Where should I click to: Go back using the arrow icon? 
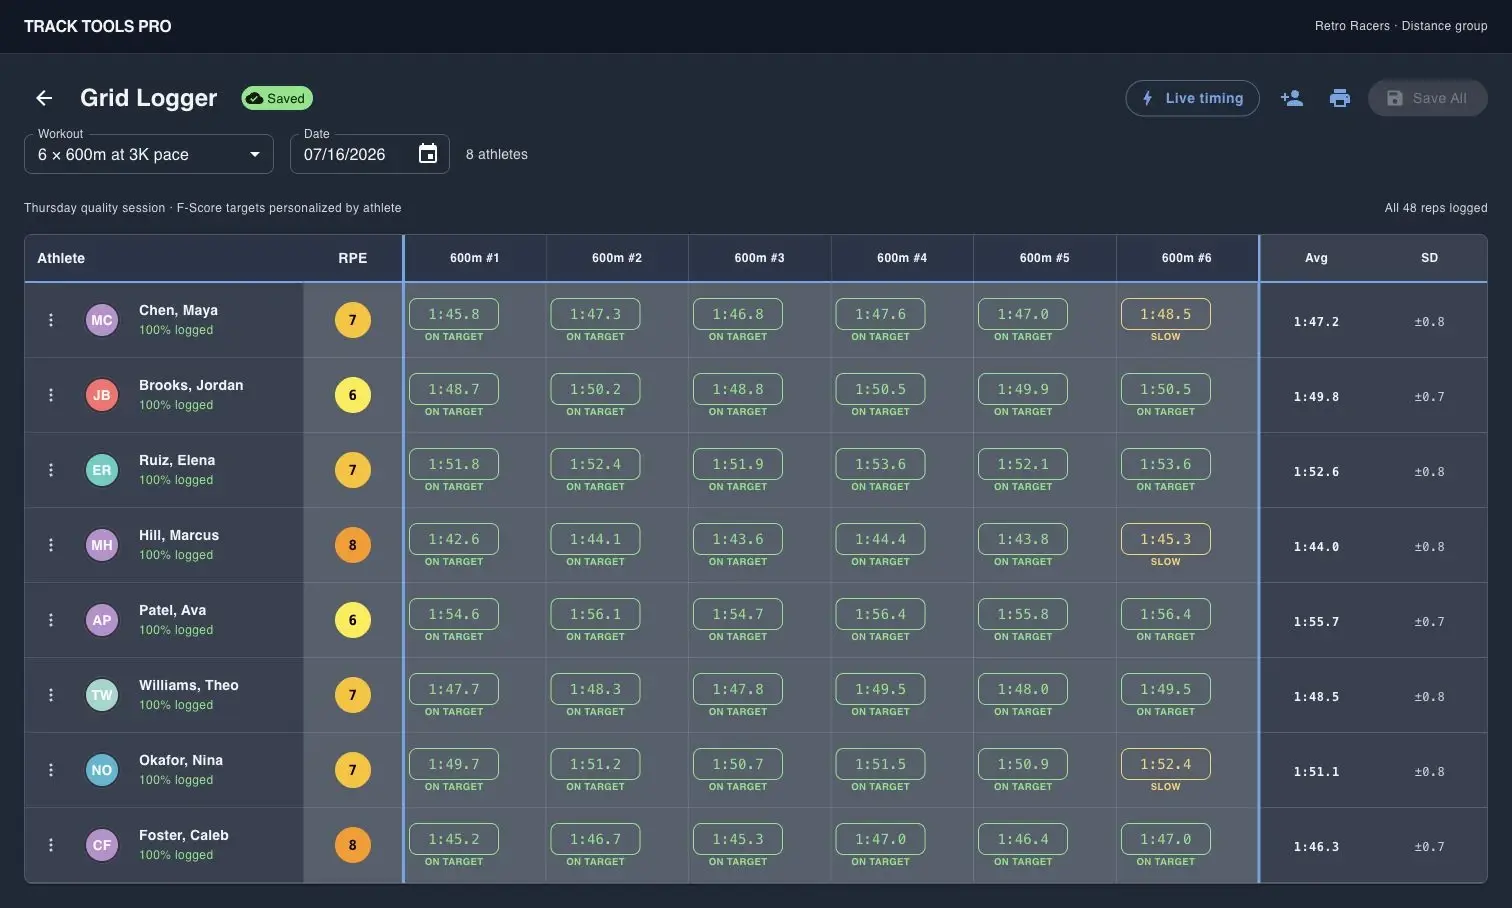(x=44, y=98)
